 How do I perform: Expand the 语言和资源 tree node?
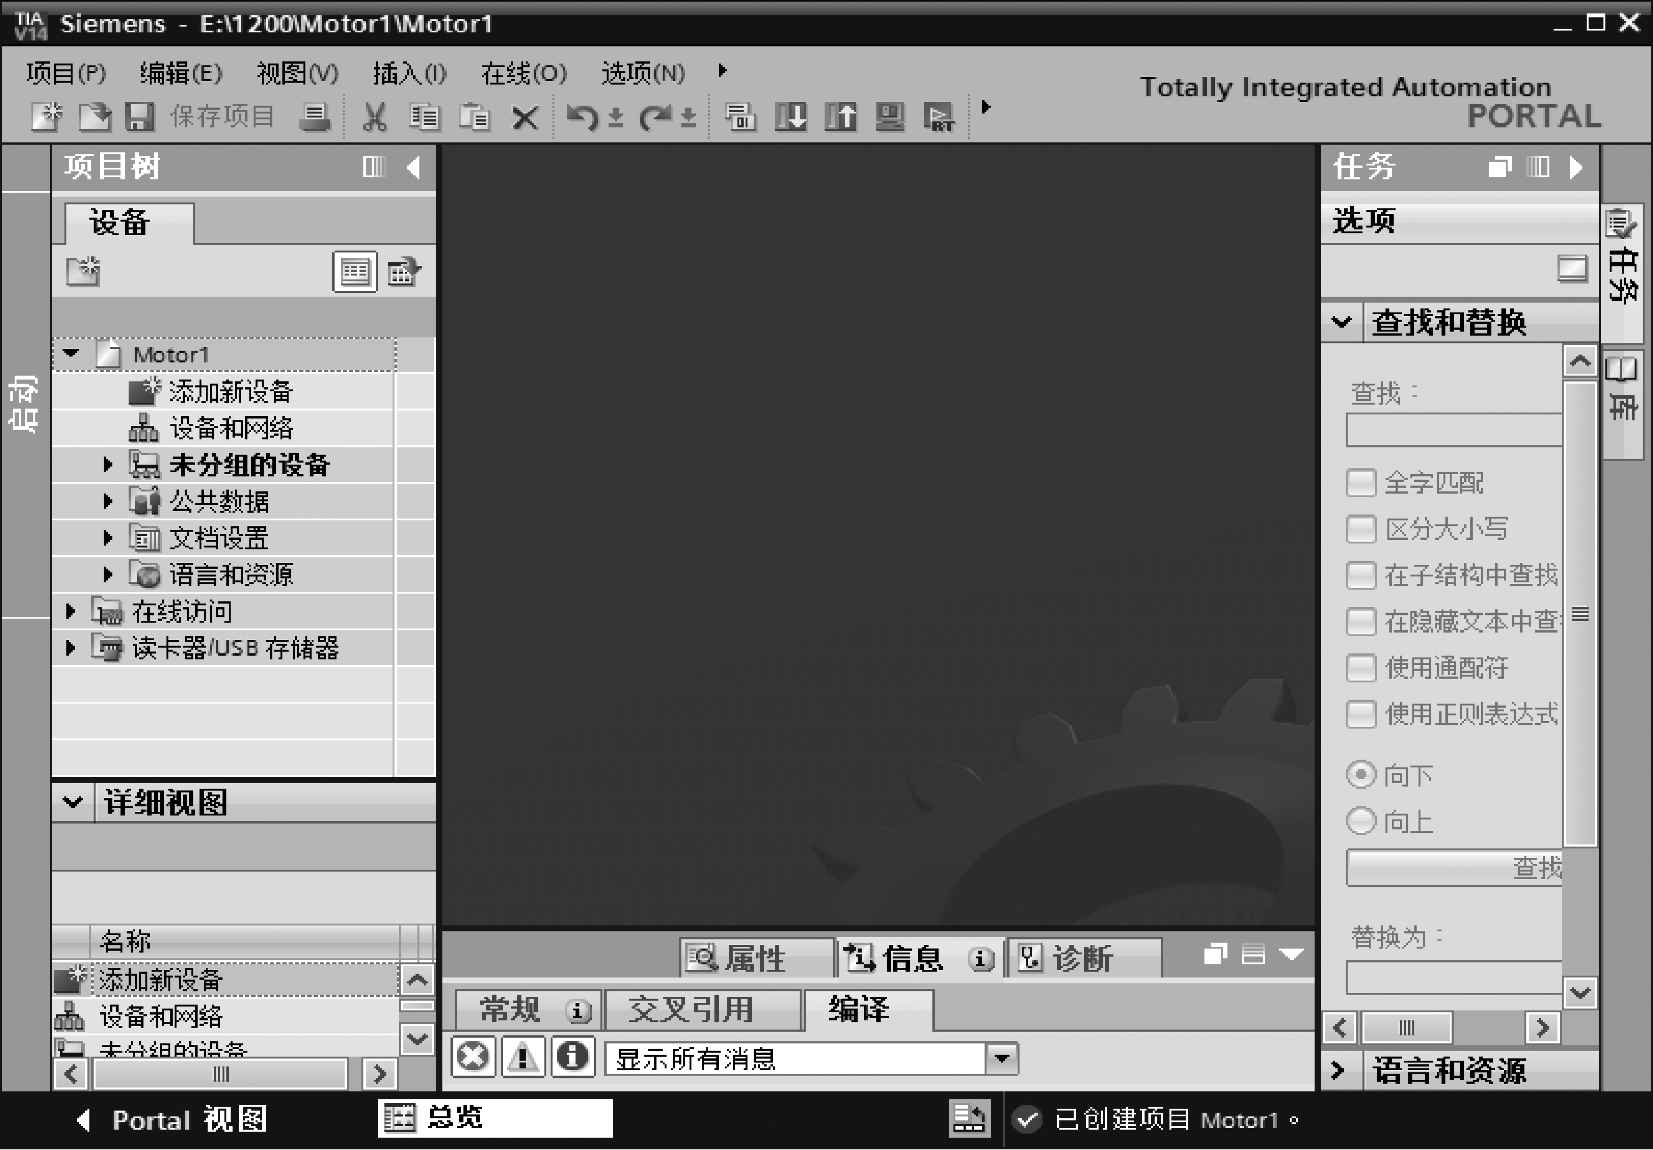(x=108, y=574)
